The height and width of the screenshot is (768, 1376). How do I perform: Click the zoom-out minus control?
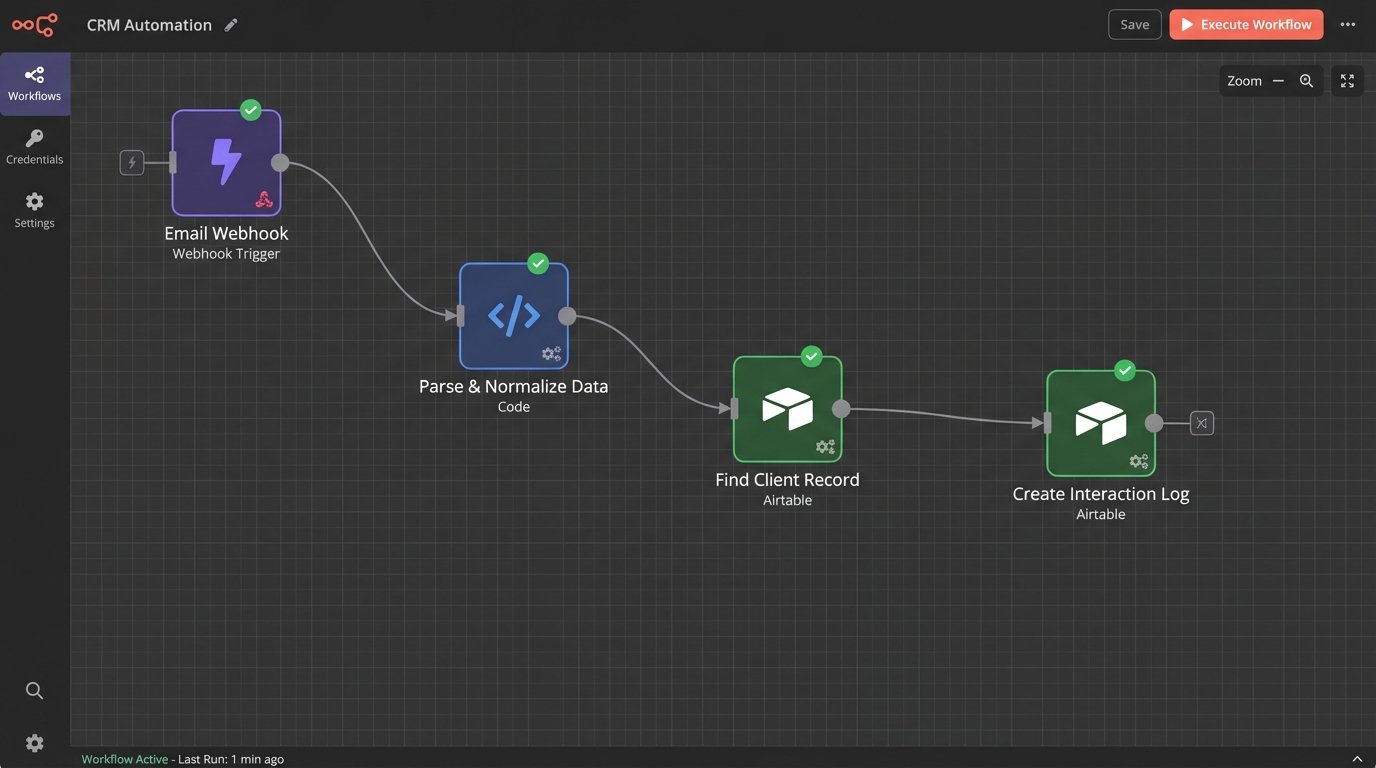click(x=1277, y=80)
